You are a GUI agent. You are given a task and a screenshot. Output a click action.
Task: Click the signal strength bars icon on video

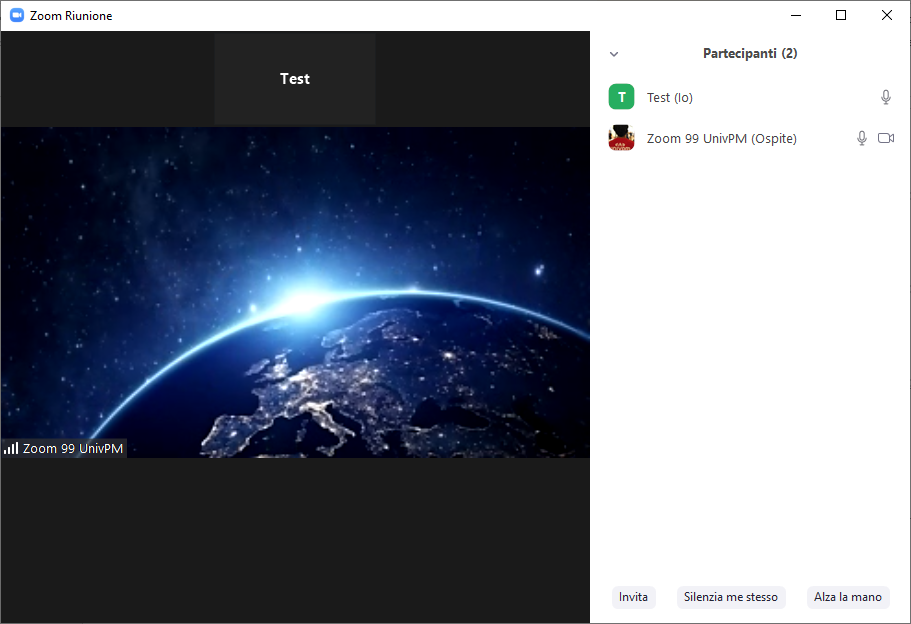(x=11, y=448)
